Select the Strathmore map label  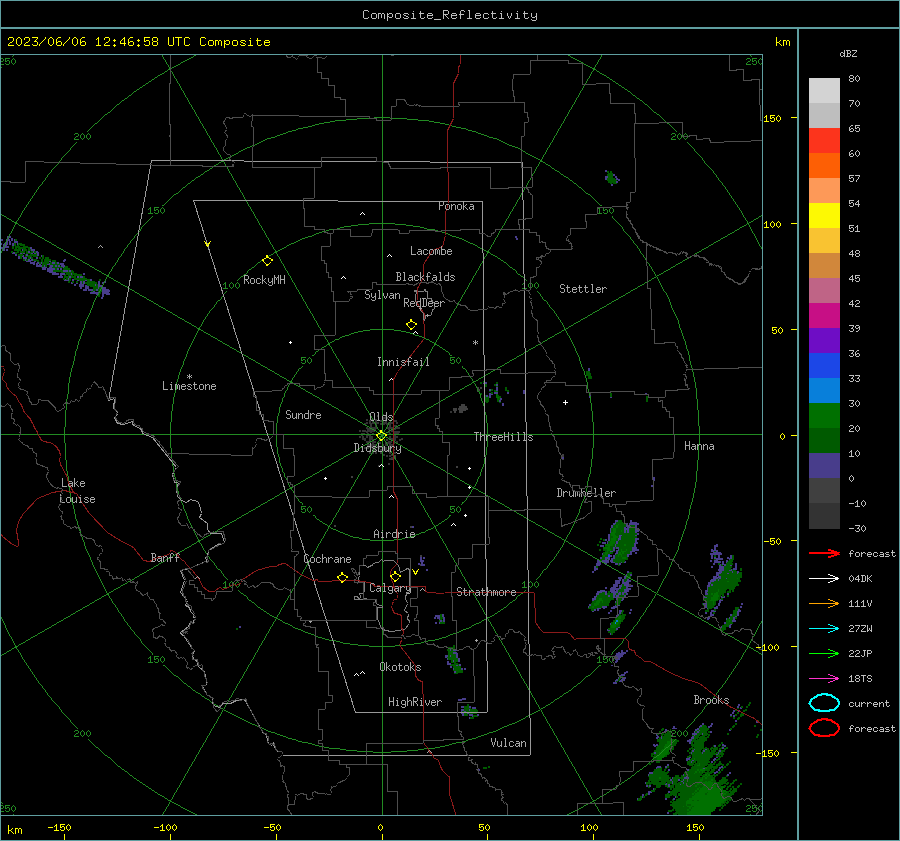point(486,592)
